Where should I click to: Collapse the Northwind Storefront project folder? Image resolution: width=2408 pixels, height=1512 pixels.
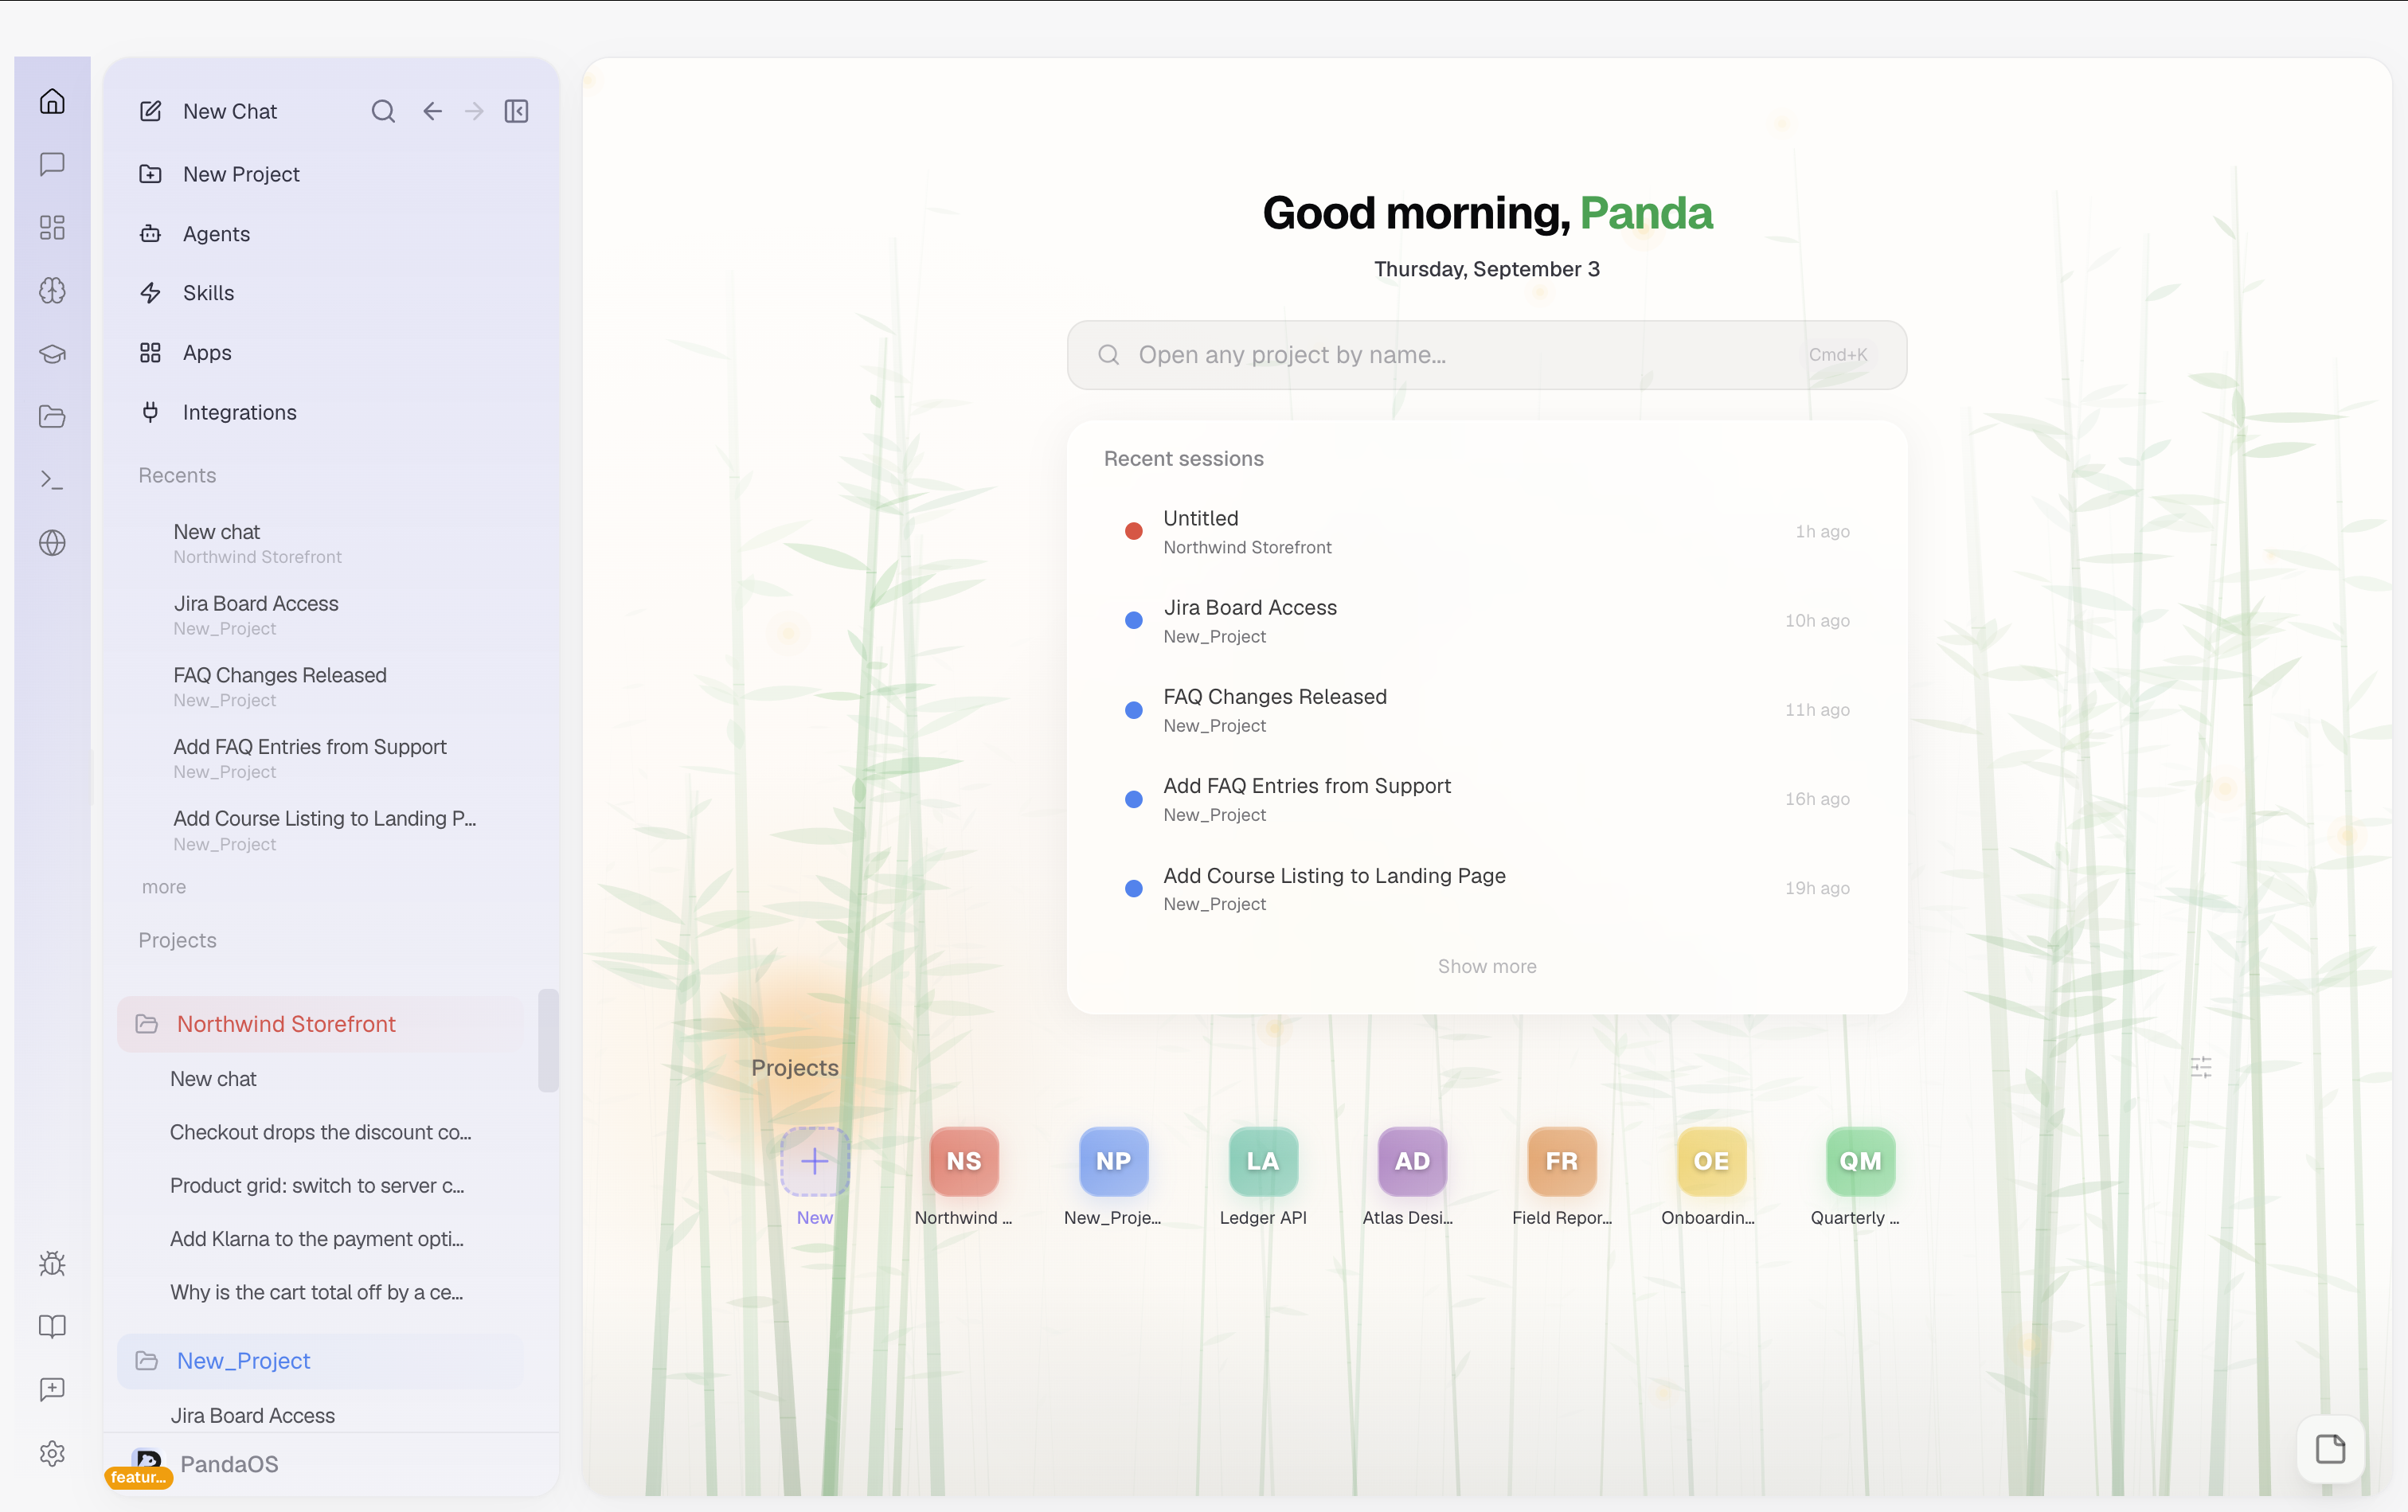click(x=320, y=1024)
